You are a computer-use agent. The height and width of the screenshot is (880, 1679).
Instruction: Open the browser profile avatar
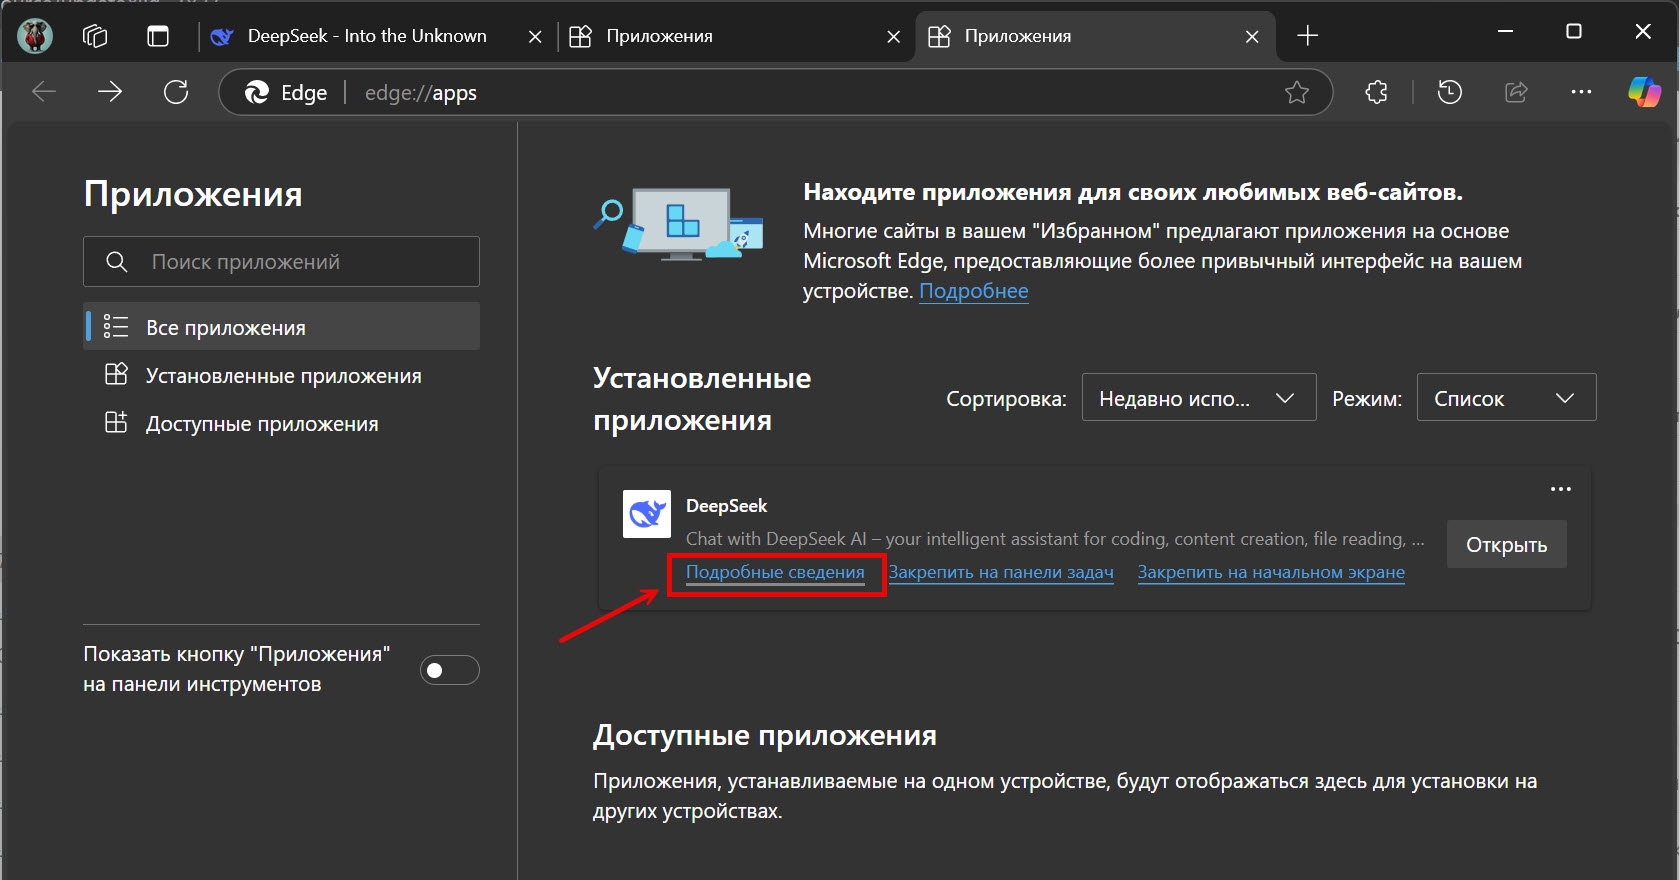click(x=35, y=36)
